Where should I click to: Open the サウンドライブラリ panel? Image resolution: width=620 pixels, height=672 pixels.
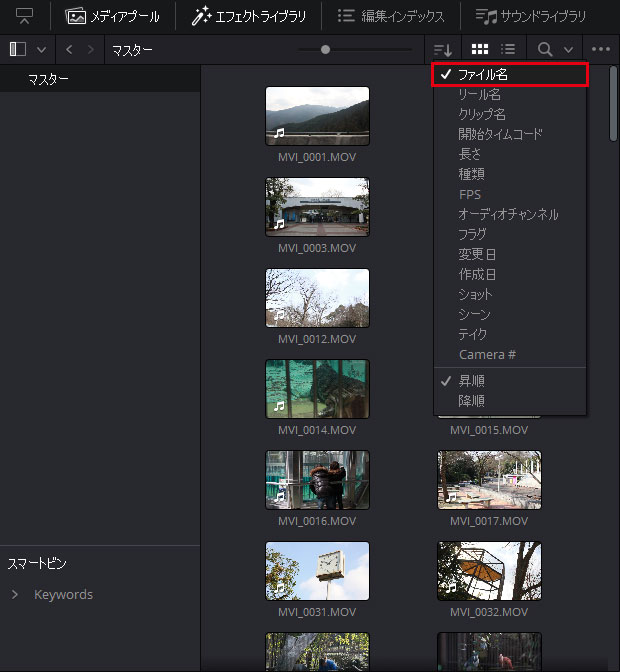[x=529, y=16]
